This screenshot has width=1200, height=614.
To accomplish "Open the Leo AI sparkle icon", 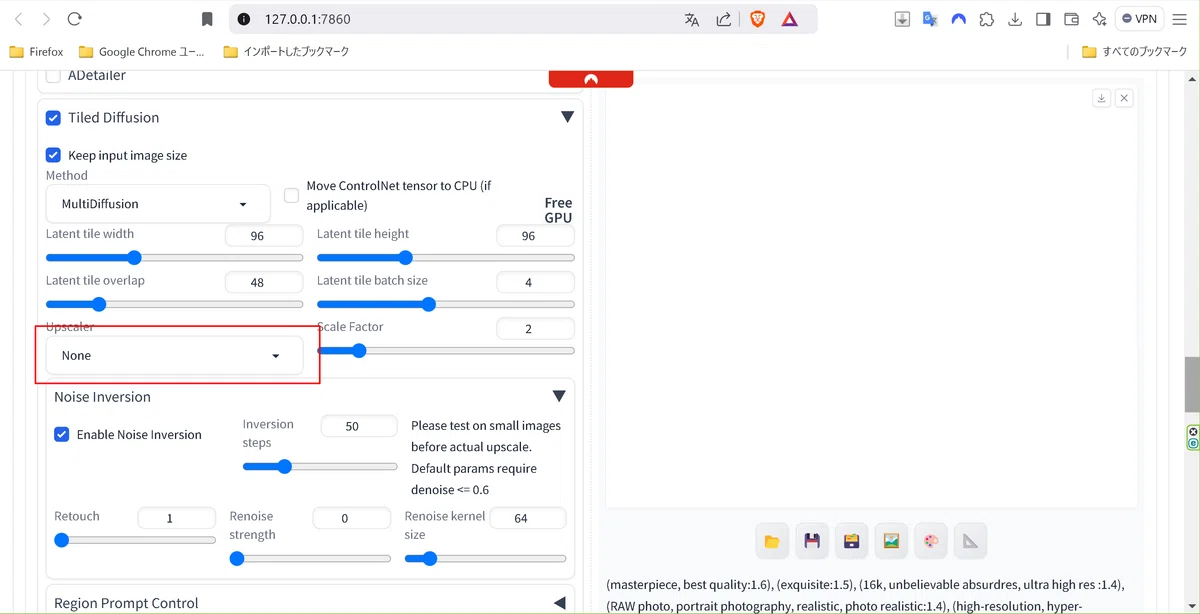I will point(1099,19).
